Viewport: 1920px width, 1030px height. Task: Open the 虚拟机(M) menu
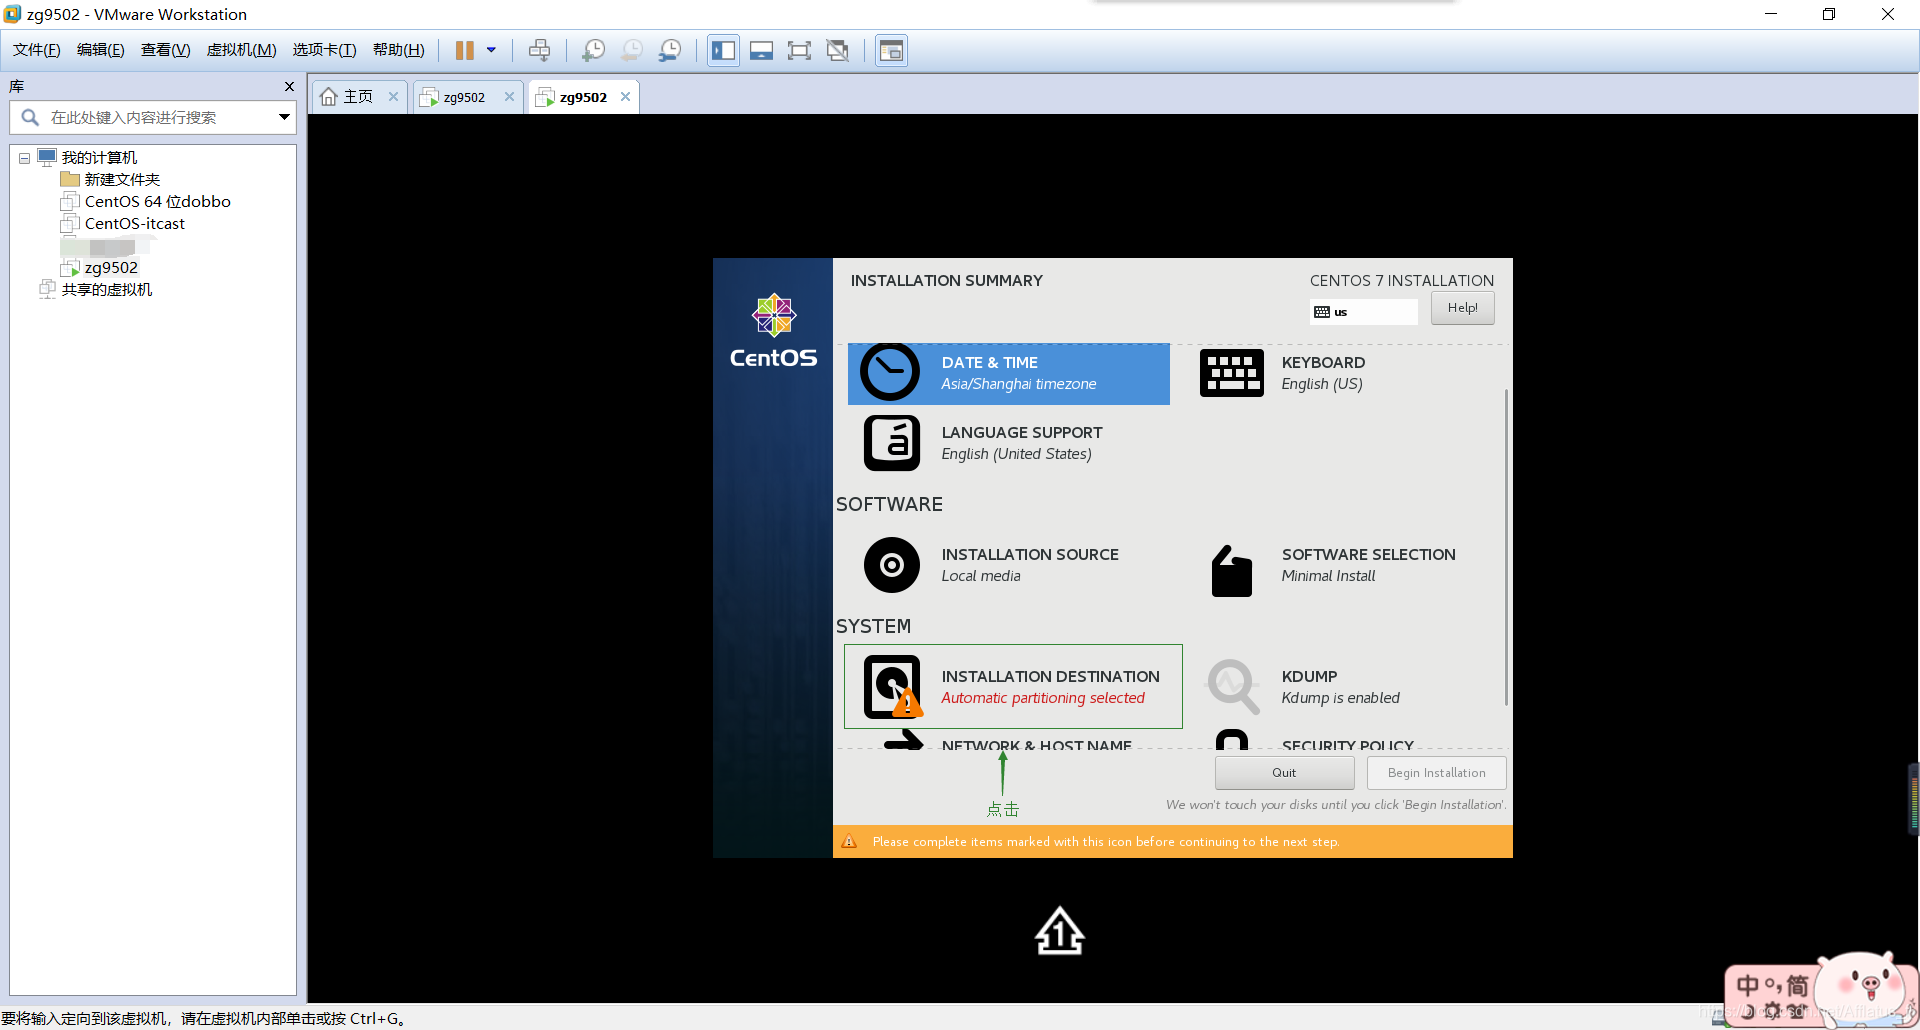coord(241,50)
